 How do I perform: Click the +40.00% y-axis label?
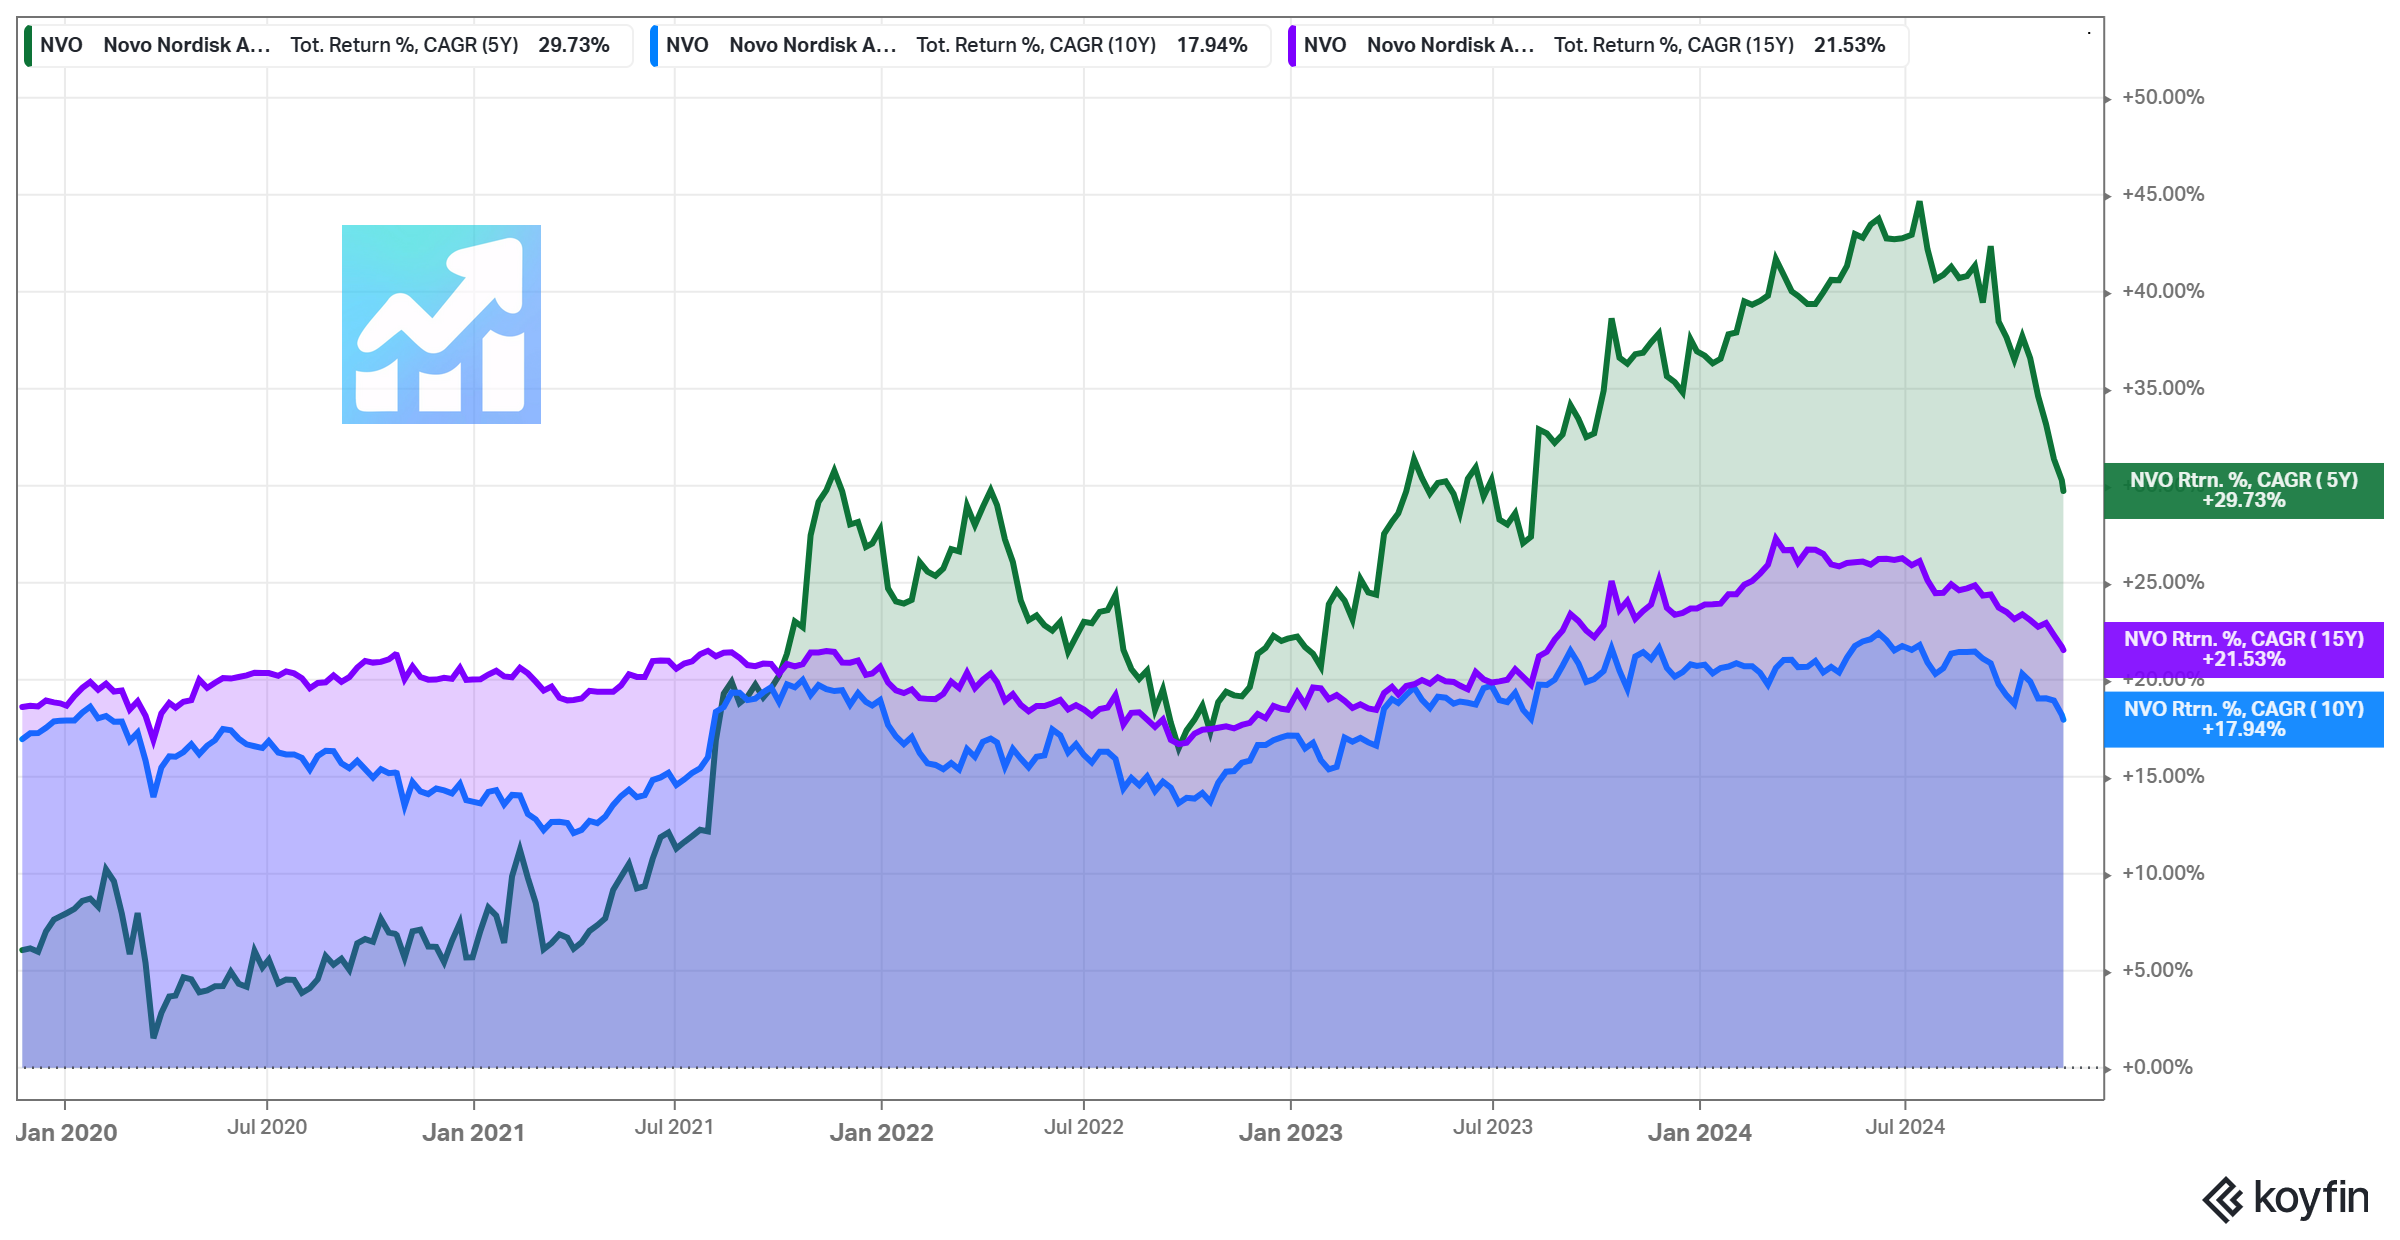(x=2163, y=291)
